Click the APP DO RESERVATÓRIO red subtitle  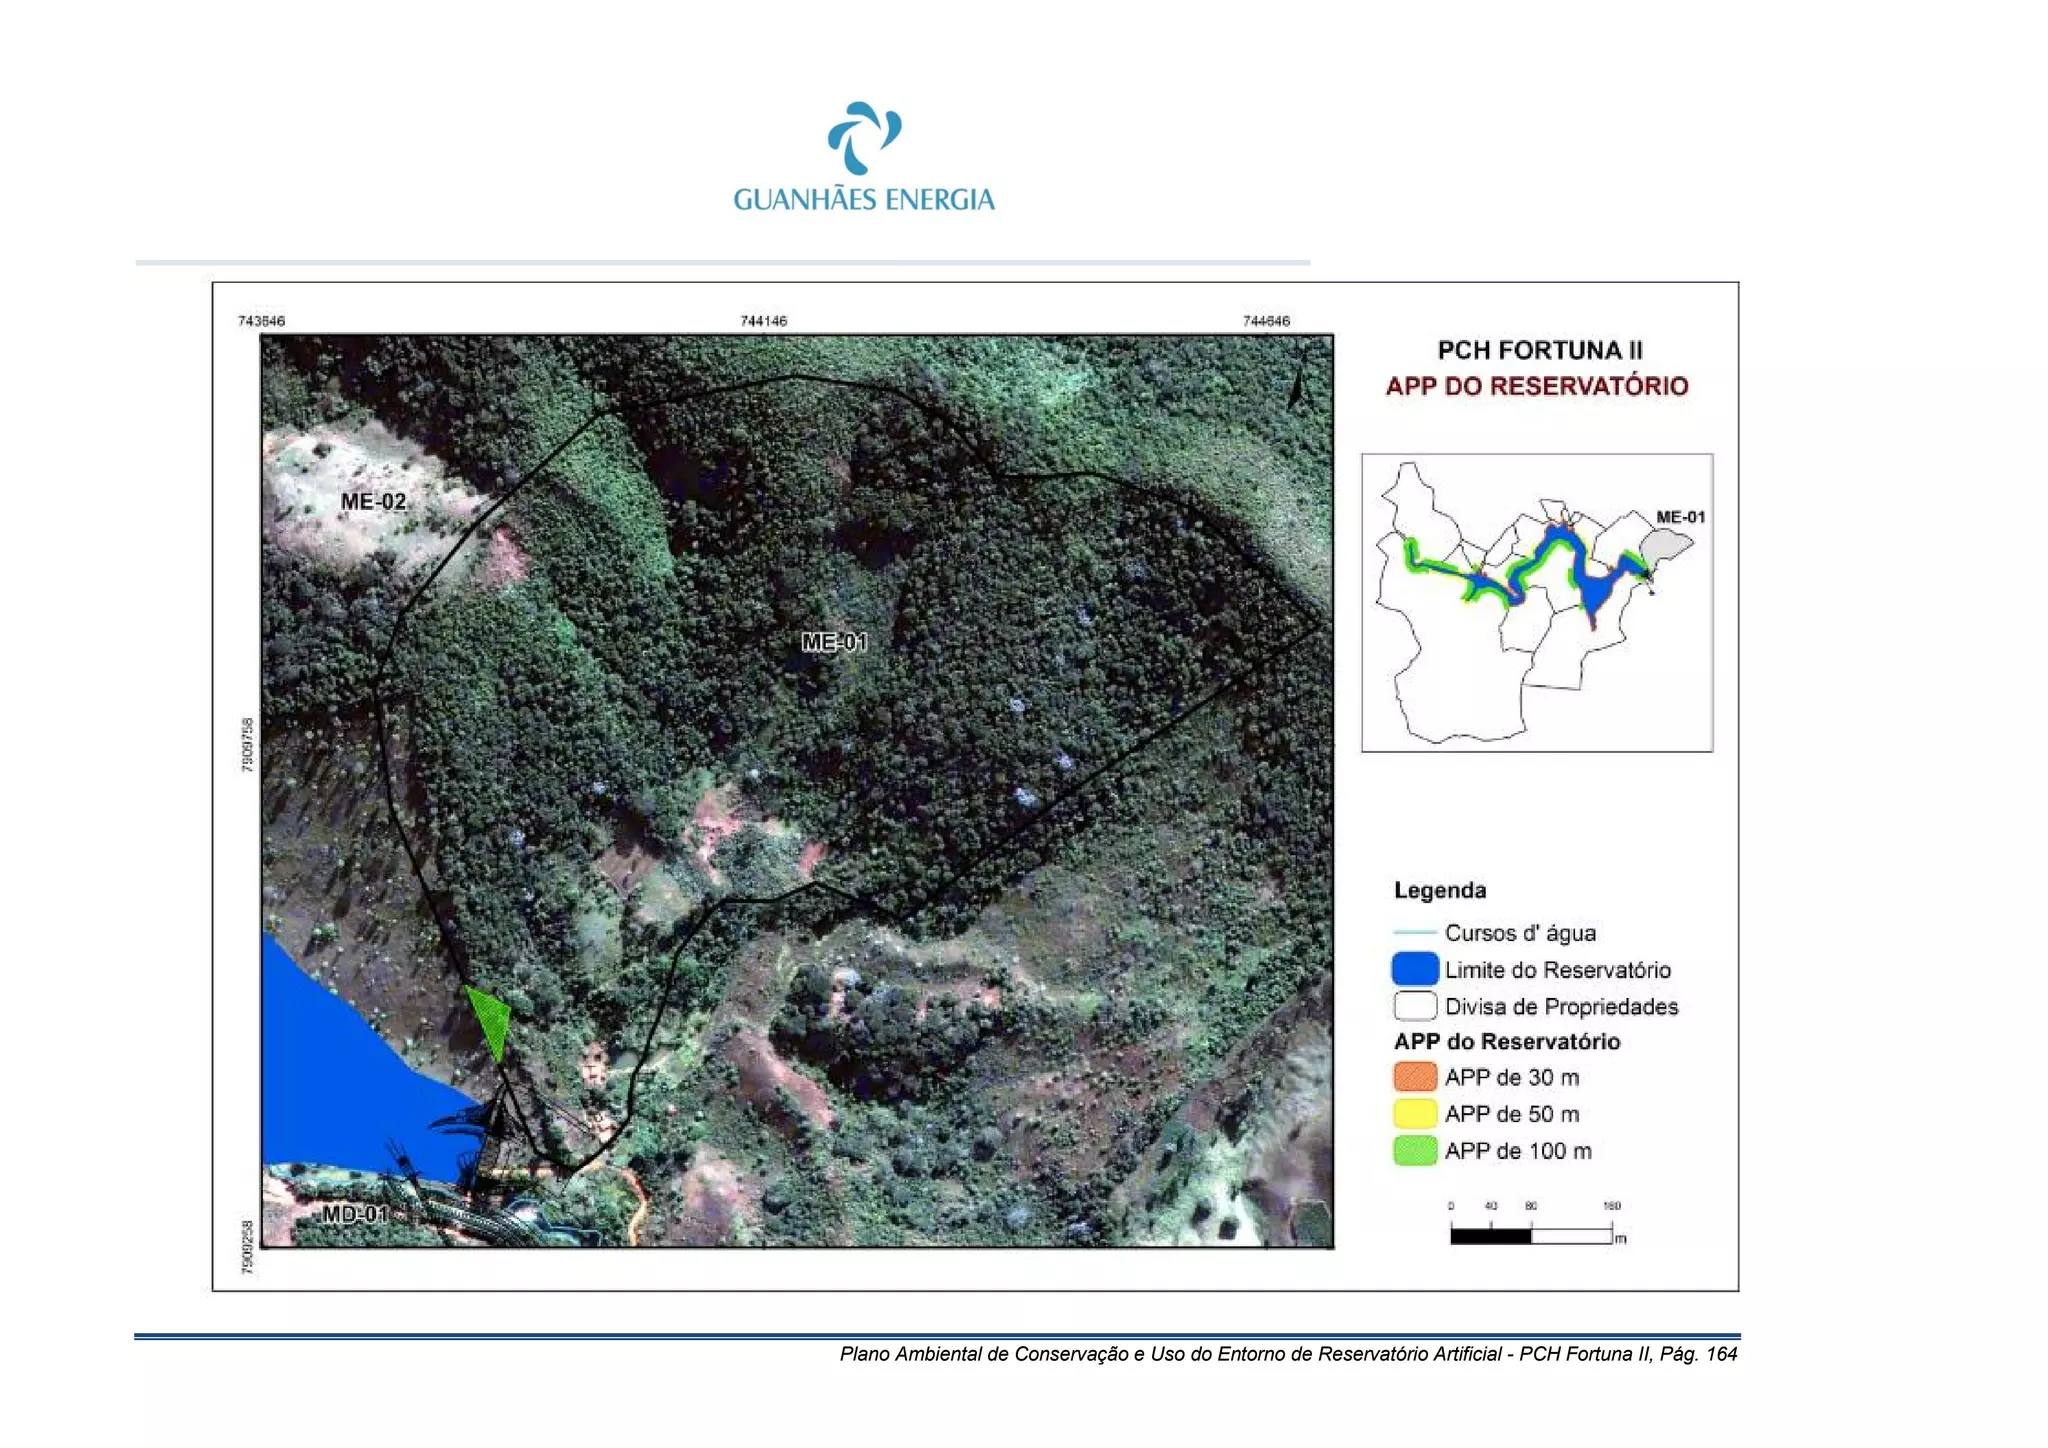point(1537,386)
